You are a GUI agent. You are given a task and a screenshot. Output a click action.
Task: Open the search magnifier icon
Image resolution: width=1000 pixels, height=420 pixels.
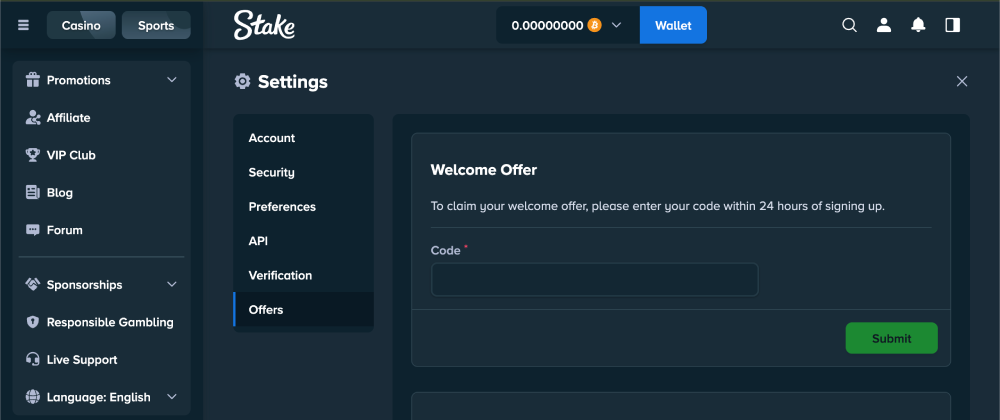(x=849, y=25)
